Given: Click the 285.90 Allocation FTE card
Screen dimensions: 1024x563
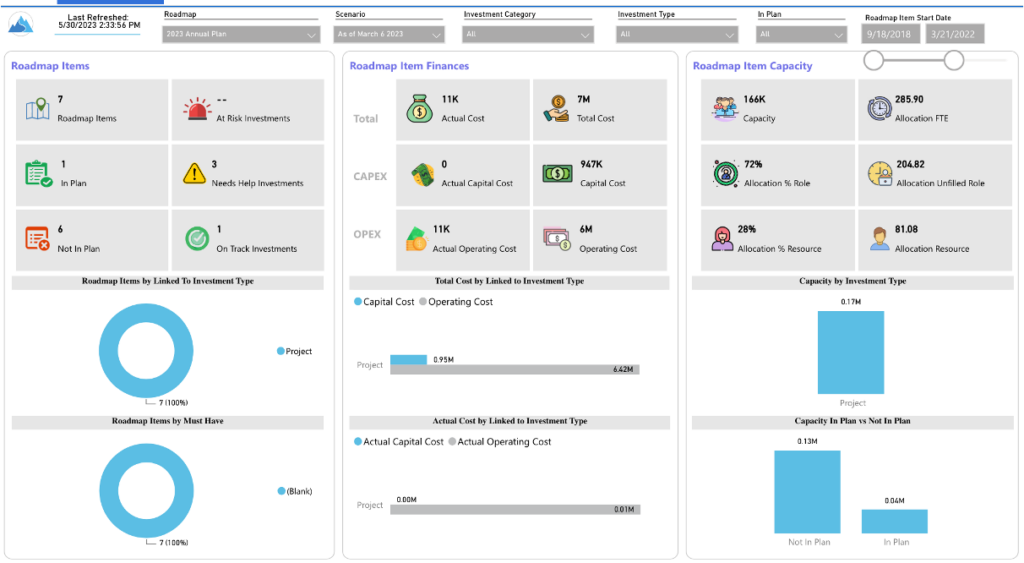Looking at the screenshot, I should click(x=935, y=110).
